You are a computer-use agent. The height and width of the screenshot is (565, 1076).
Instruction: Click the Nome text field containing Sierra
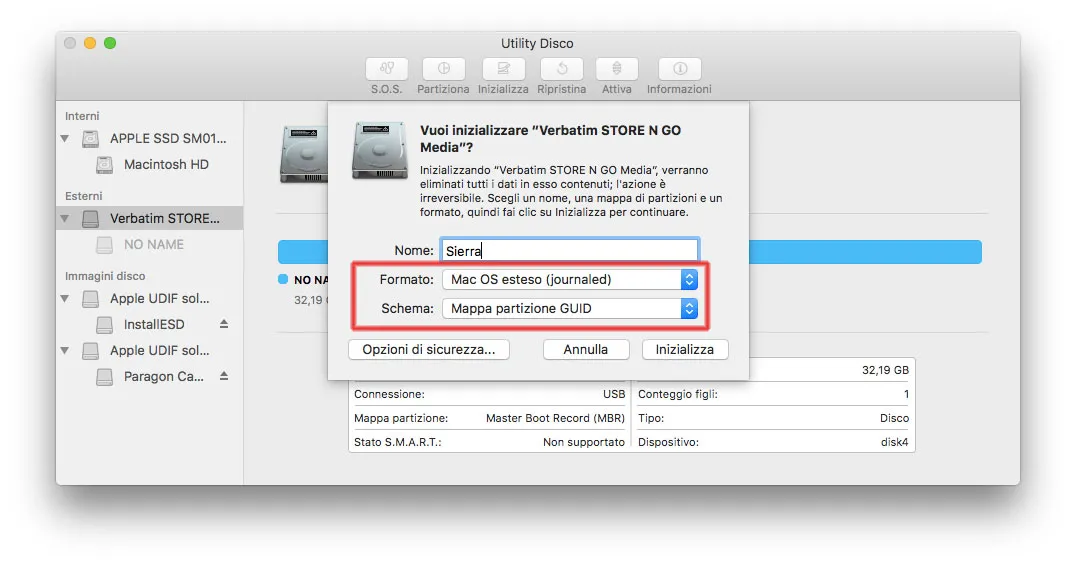coord(569,251)
